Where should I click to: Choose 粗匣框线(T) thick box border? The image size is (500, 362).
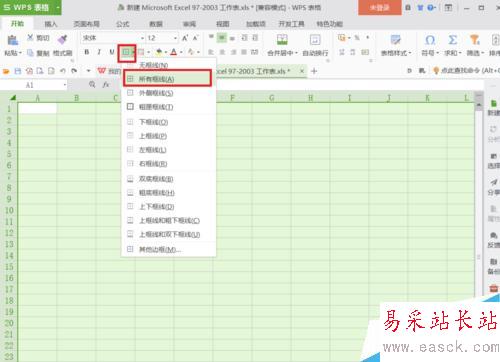click(x=168, y=107)
